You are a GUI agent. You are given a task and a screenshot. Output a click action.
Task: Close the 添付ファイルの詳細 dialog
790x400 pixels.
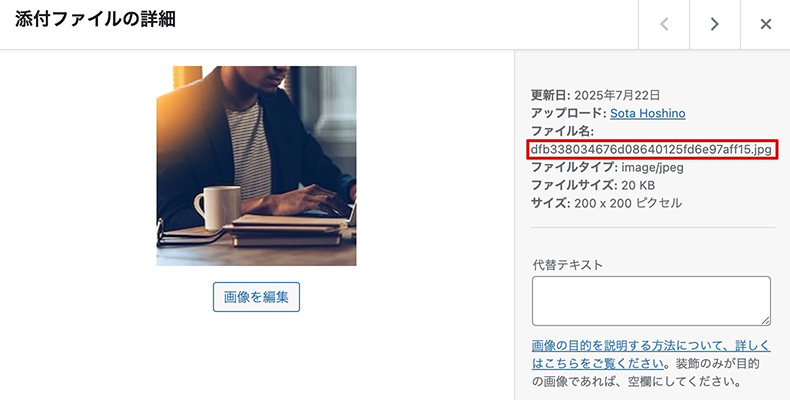tap(765, 24)
